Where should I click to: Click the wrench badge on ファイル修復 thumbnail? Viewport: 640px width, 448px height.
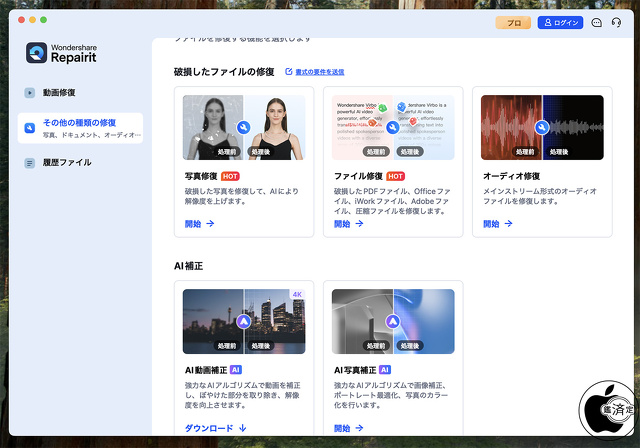click(393, 127)
